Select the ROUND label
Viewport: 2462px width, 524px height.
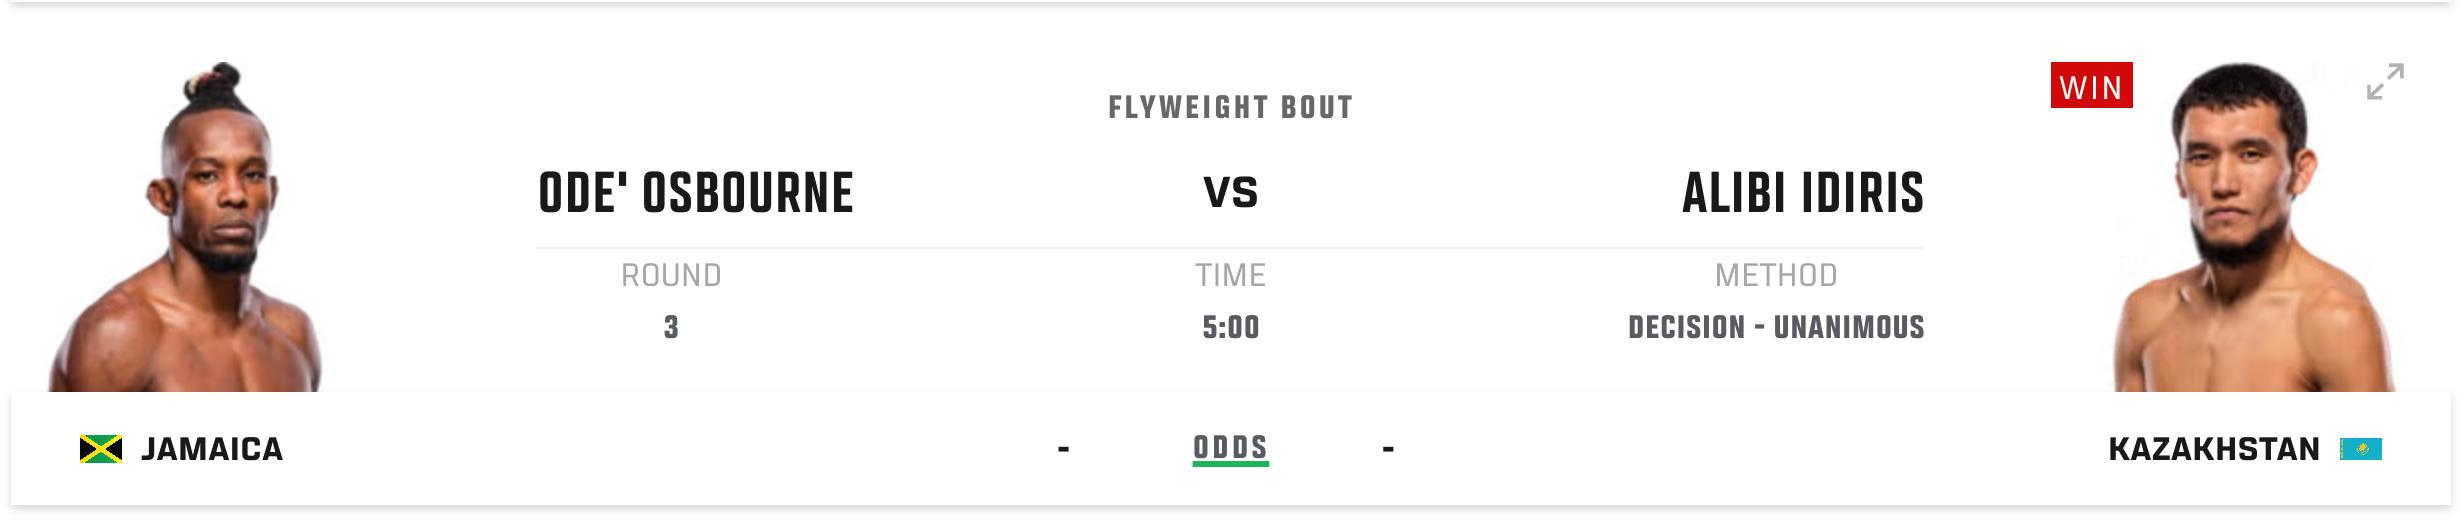(x=671, y=275)
